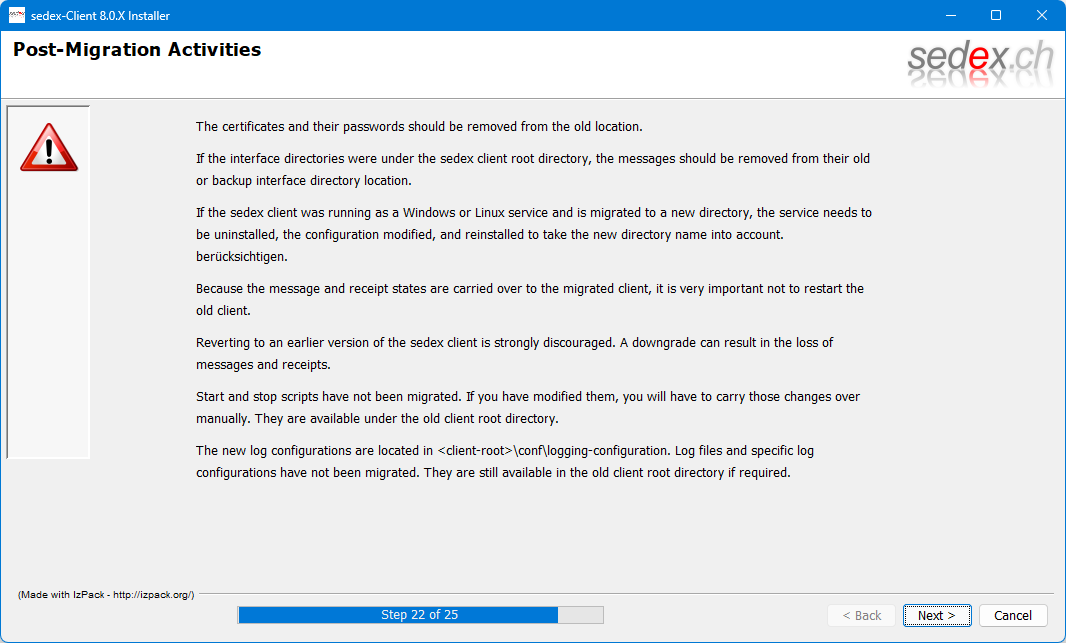
Task: Click the Post-Migration Activities heading
Action: coord(137,50)
